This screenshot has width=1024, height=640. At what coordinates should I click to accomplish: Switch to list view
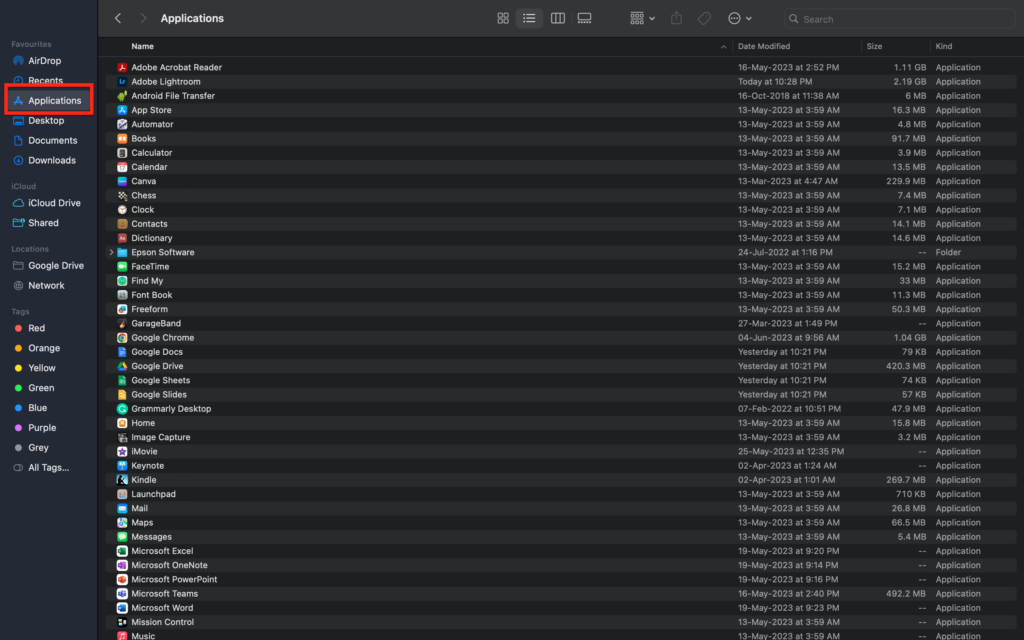coord(529,18)
